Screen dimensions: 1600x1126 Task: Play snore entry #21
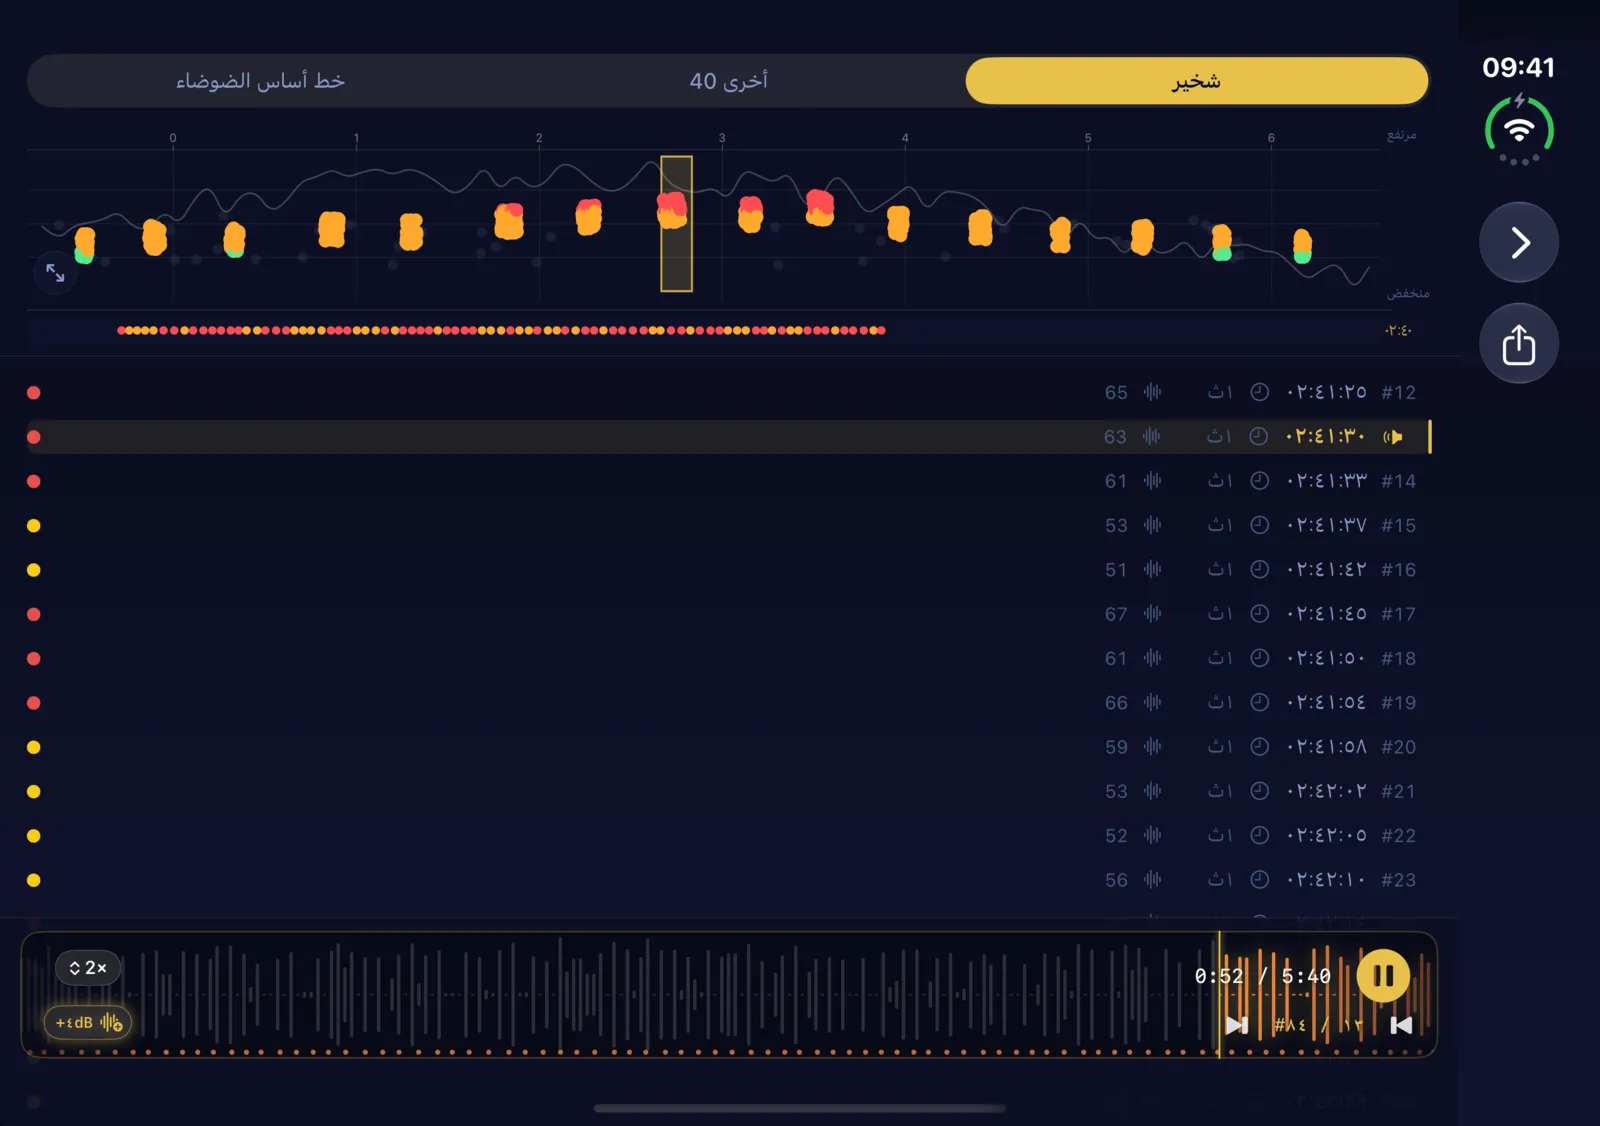(x=728, y=791)
